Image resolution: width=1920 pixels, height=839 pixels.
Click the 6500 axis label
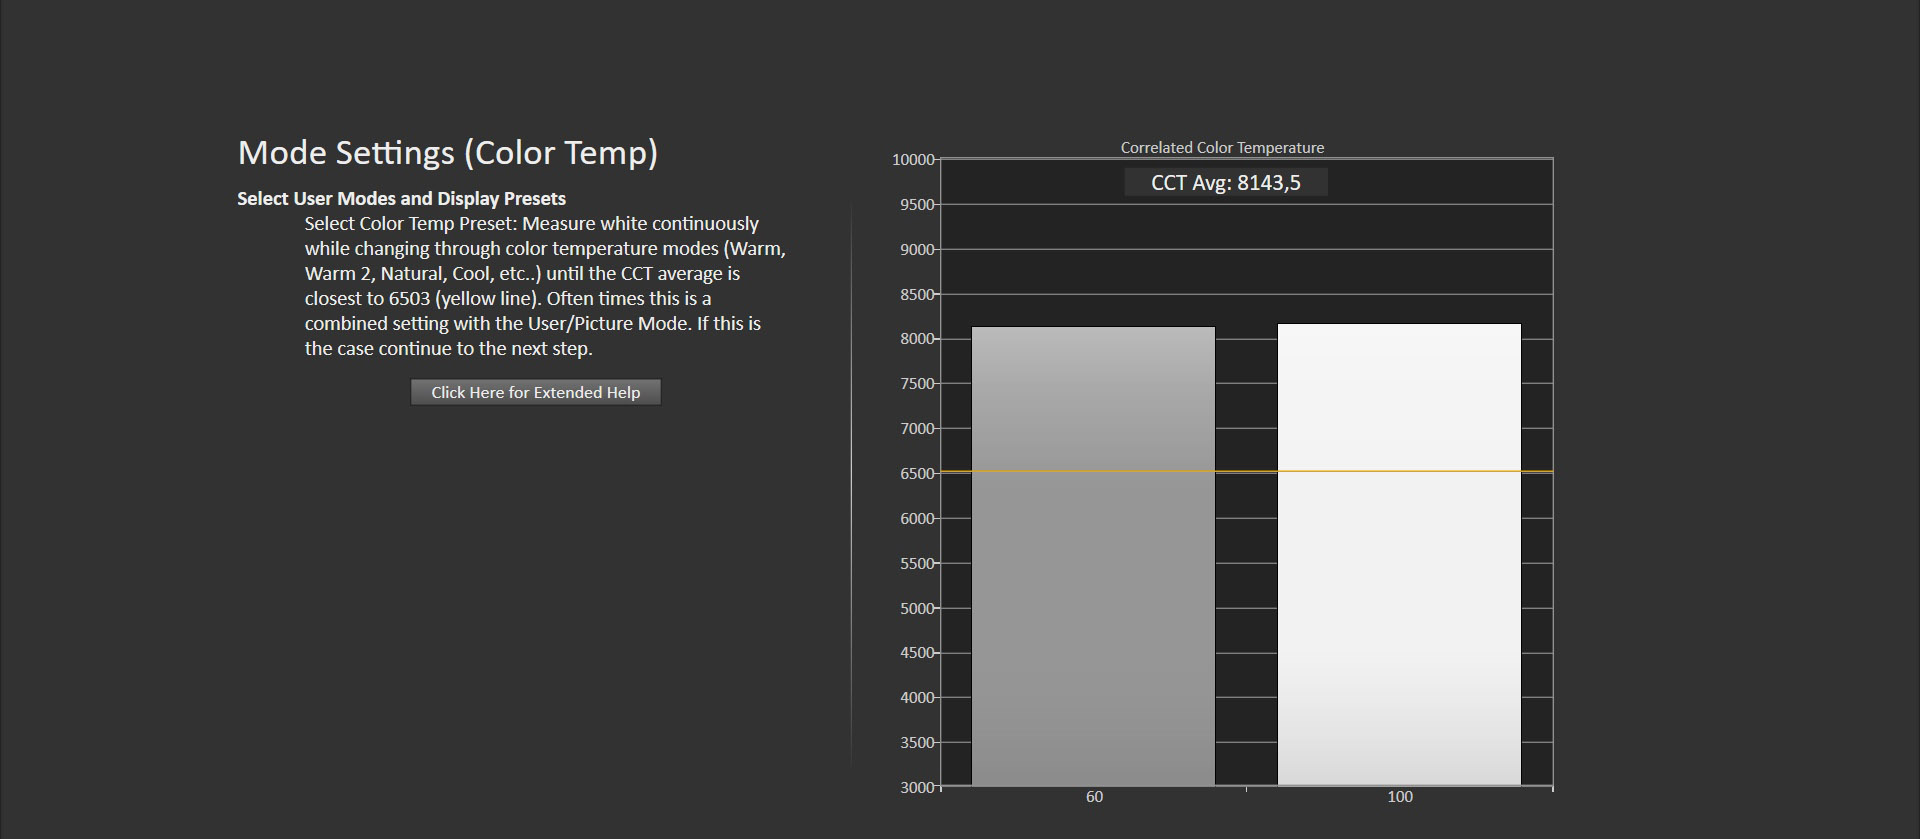click(917, 474)
